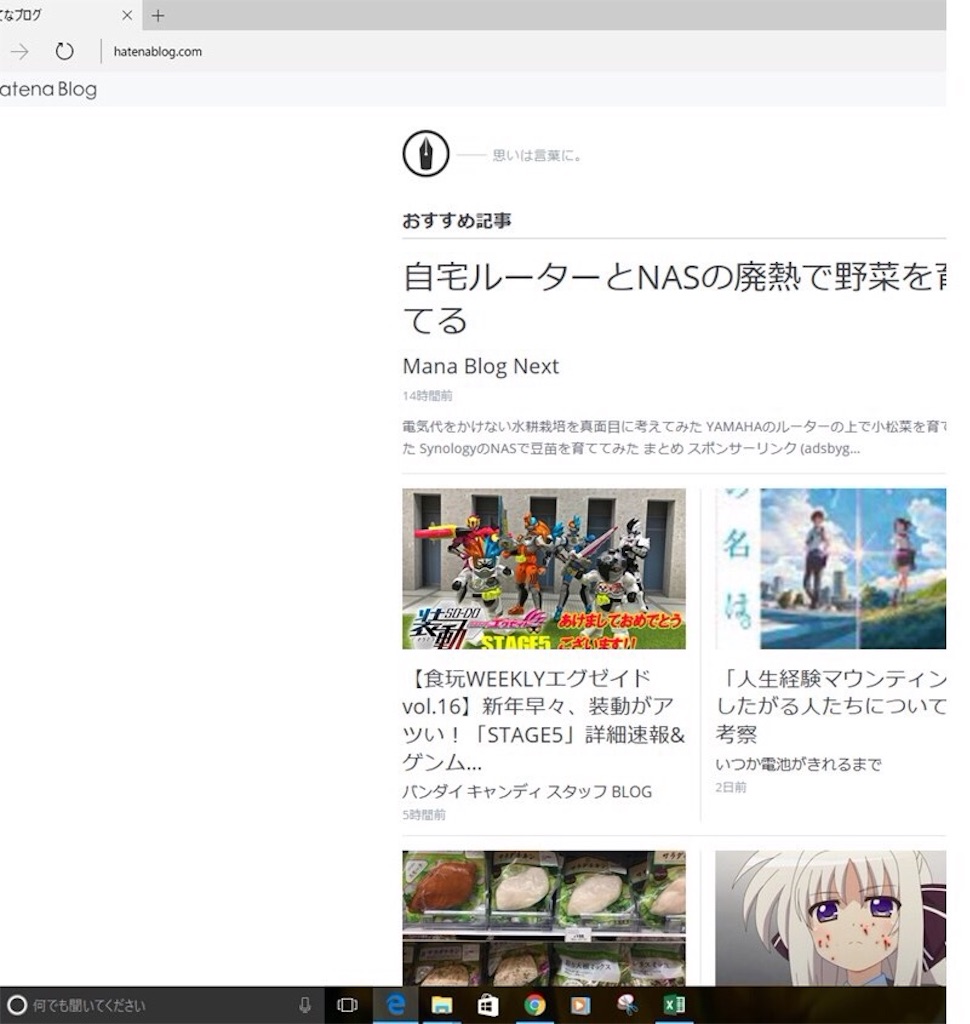
Task: Open the 人生経験マウンティング article title
Action: [x=831, y=707]
